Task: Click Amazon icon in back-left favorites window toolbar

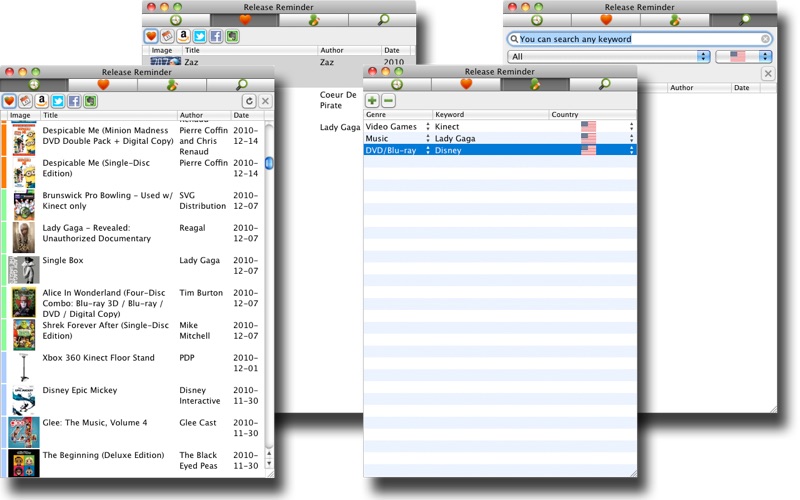Action: click(184, 36)
